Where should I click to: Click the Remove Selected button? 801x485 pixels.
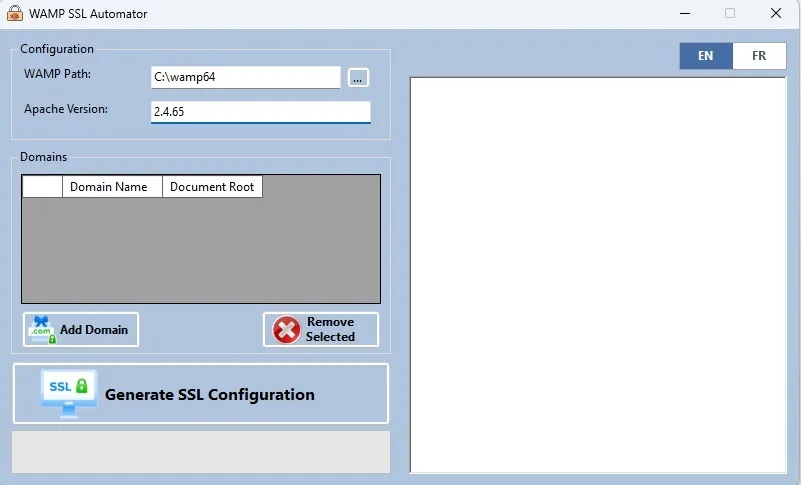click(x=321, y=330)
